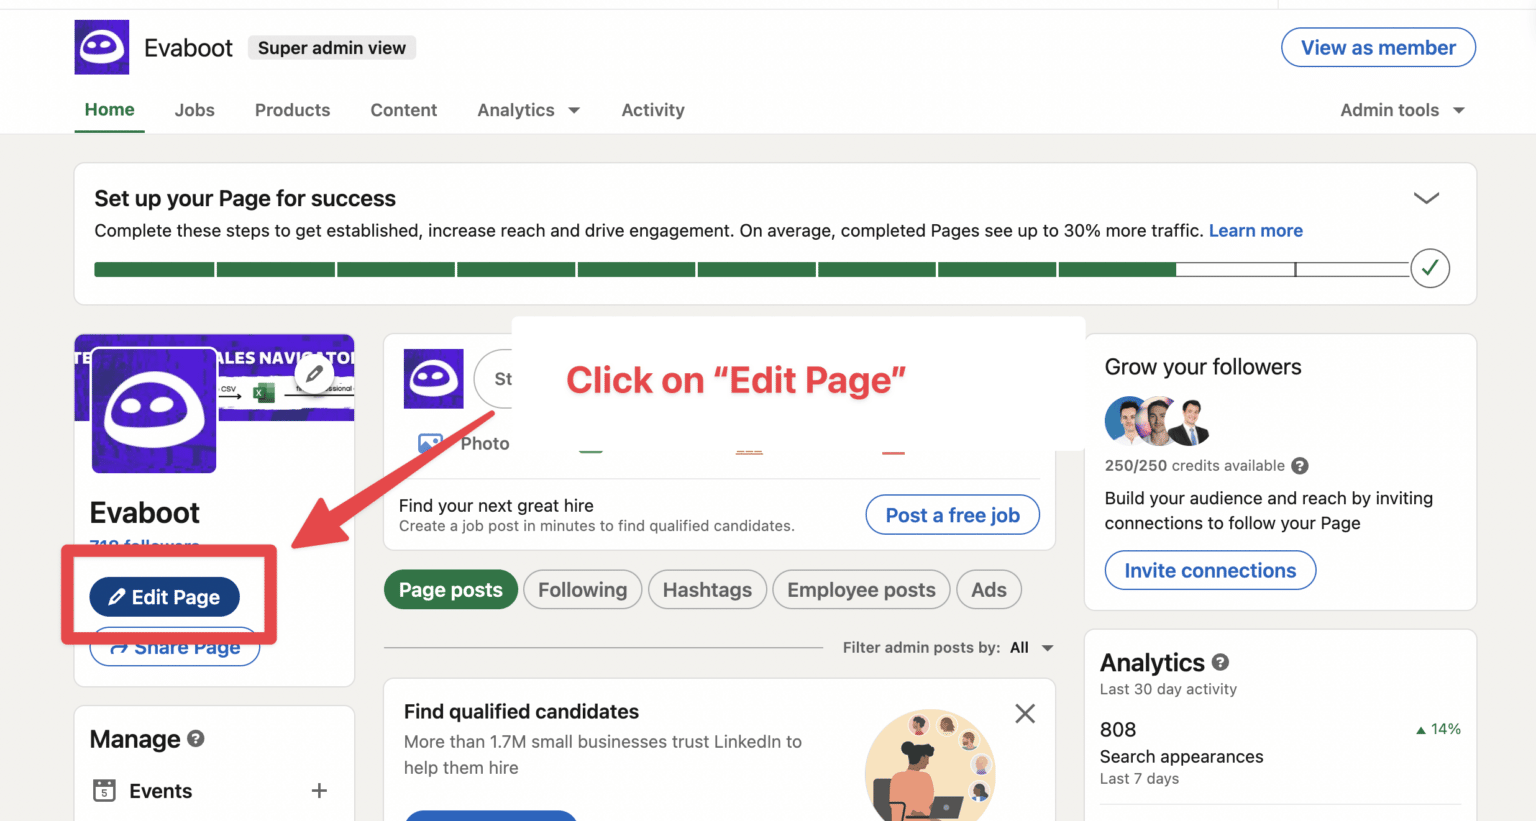Image resolution: width=1536 pixels, height=821 pixels.
Task: Switch to the Jobs tab
Action: (x=194, y=110)
